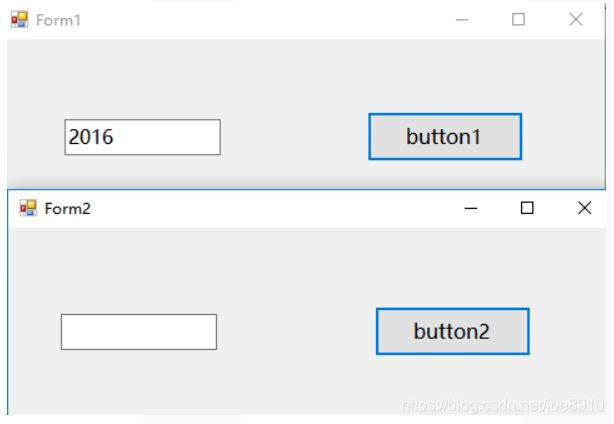Maximize the Form2 window
Image resolution: width=614 pixels, height=424 pixels.
(x=527, y=208)
